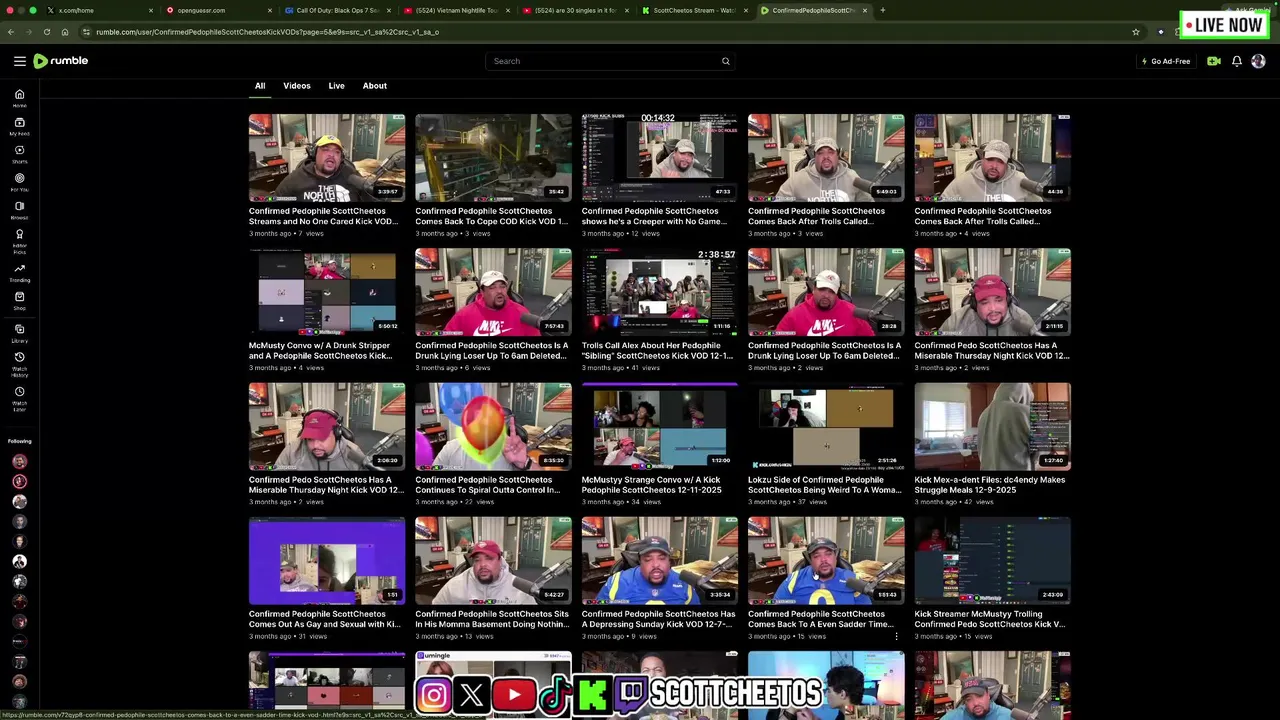Click the Ask Gemini button
Viewport: 1280px width, 720px height.
pos(1250,10)
